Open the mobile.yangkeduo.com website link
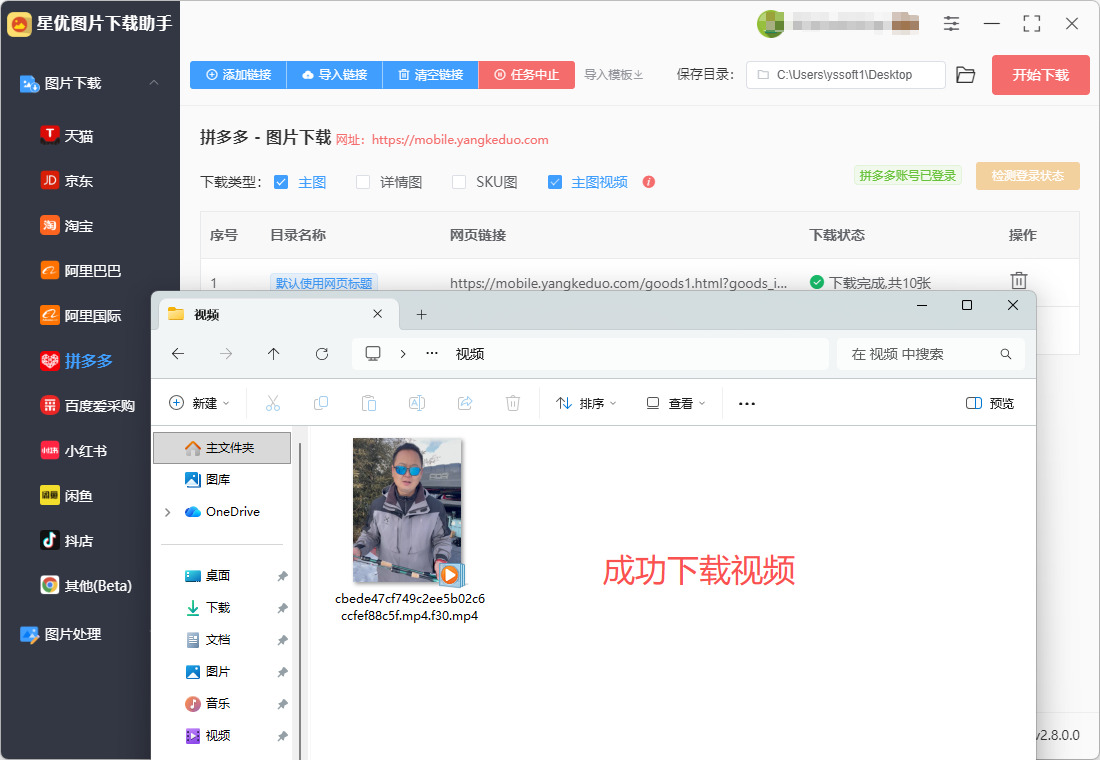Image resolution: width=1100 pixels, height=760 pixels. click(460, 140)
